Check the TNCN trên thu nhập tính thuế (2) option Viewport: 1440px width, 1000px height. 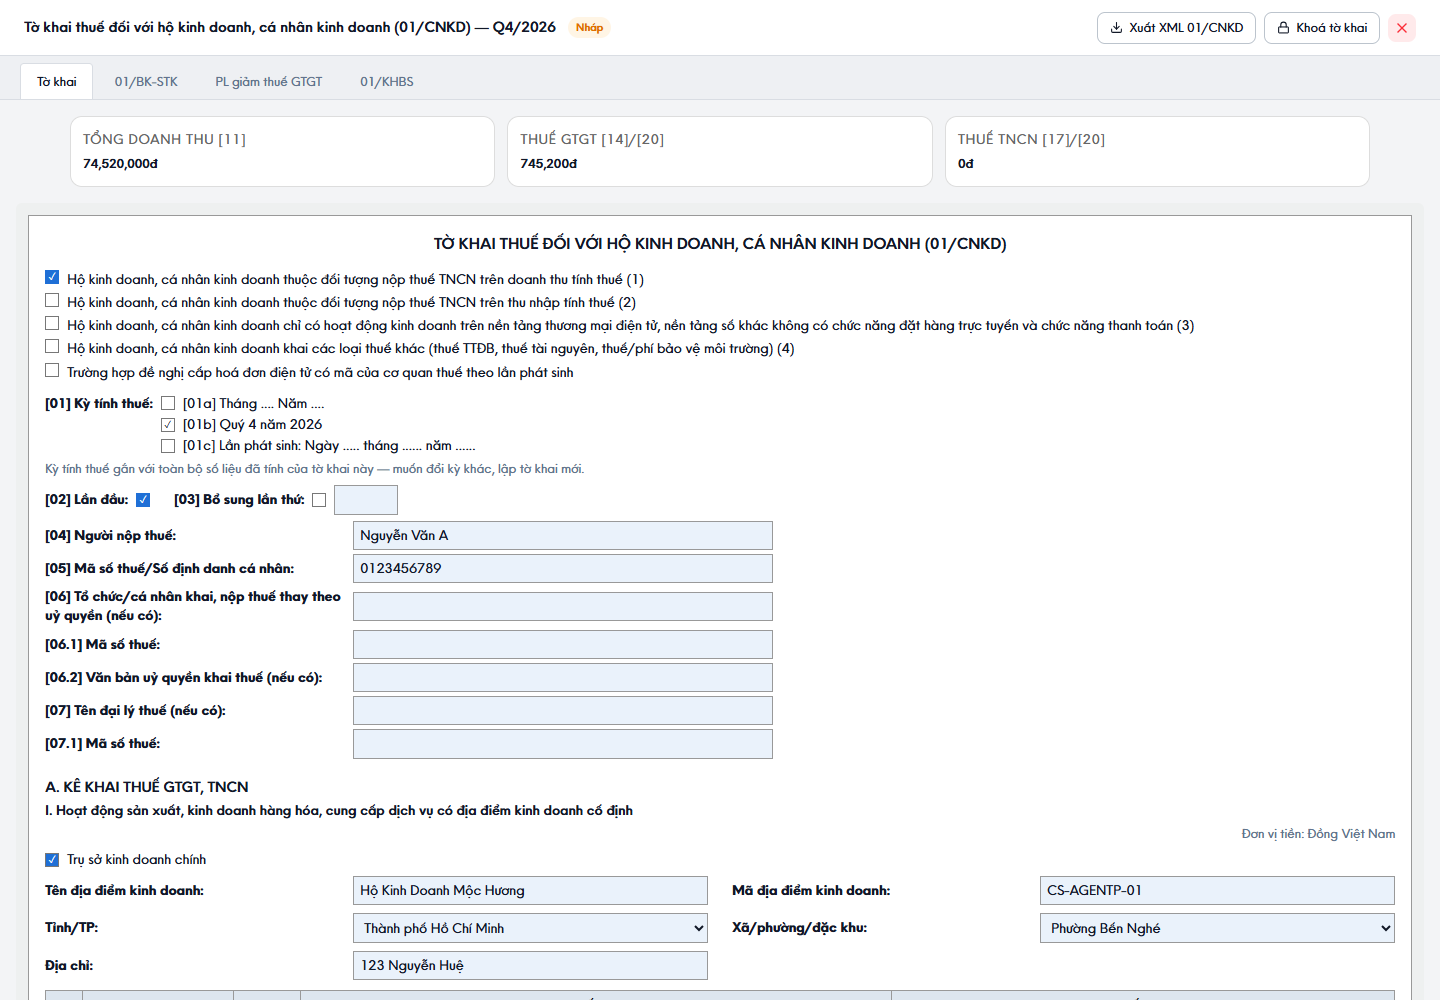(52, 300)
